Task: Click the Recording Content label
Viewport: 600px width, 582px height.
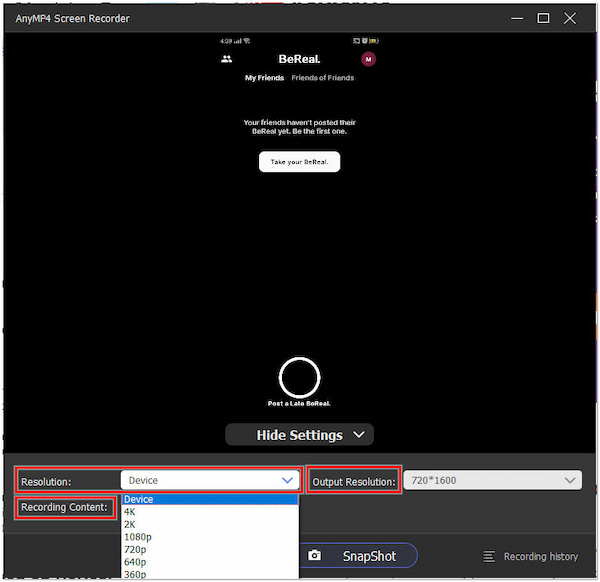Action: tap(65, 507)
